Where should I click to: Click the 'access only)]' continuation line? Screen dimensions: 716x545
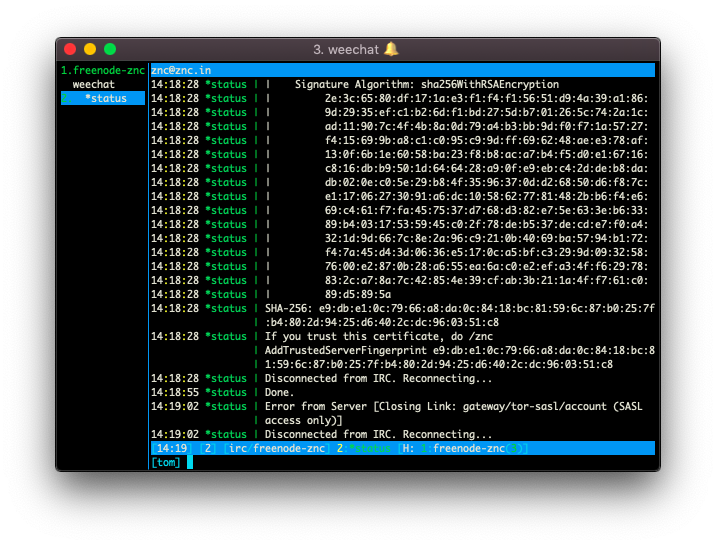coord(303,420)
